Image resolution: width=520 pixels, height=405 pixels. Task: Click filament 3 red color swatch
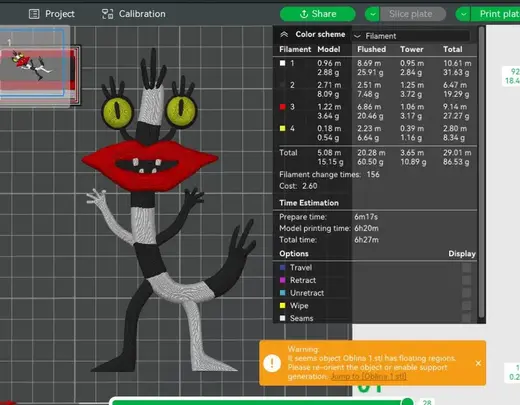283,107
